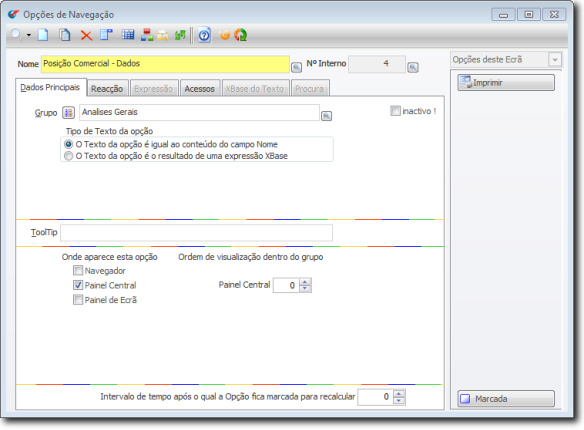The height and width of the screenshot is (430, 584).
Task: Open the search magnifier dropdown arrow
Action: (x=29, y=35)
